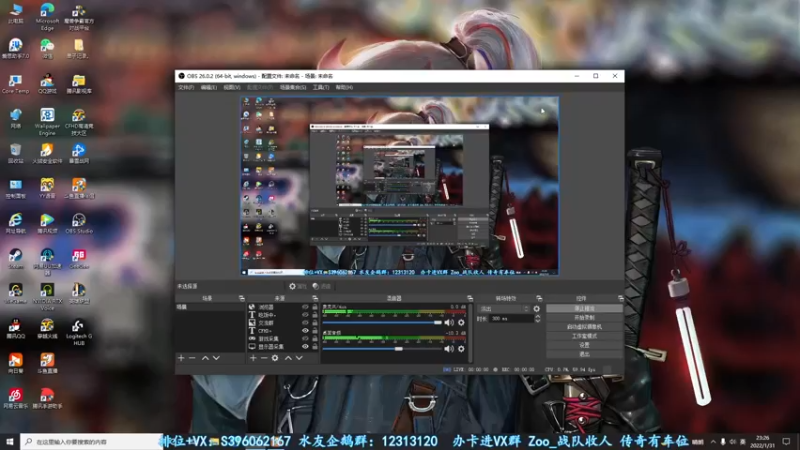The height and width of the screenshot is (450, 800).
Task: Click the Windows taskbar search box
Action: [x=92, y=442]
